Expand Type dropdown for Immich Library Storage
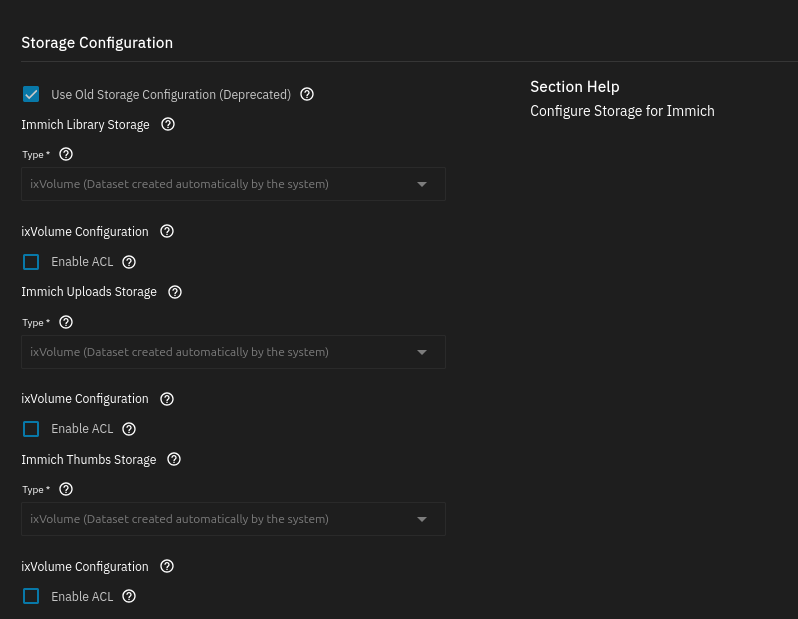Viewport: 798px width, 619px height. (233, 185)
